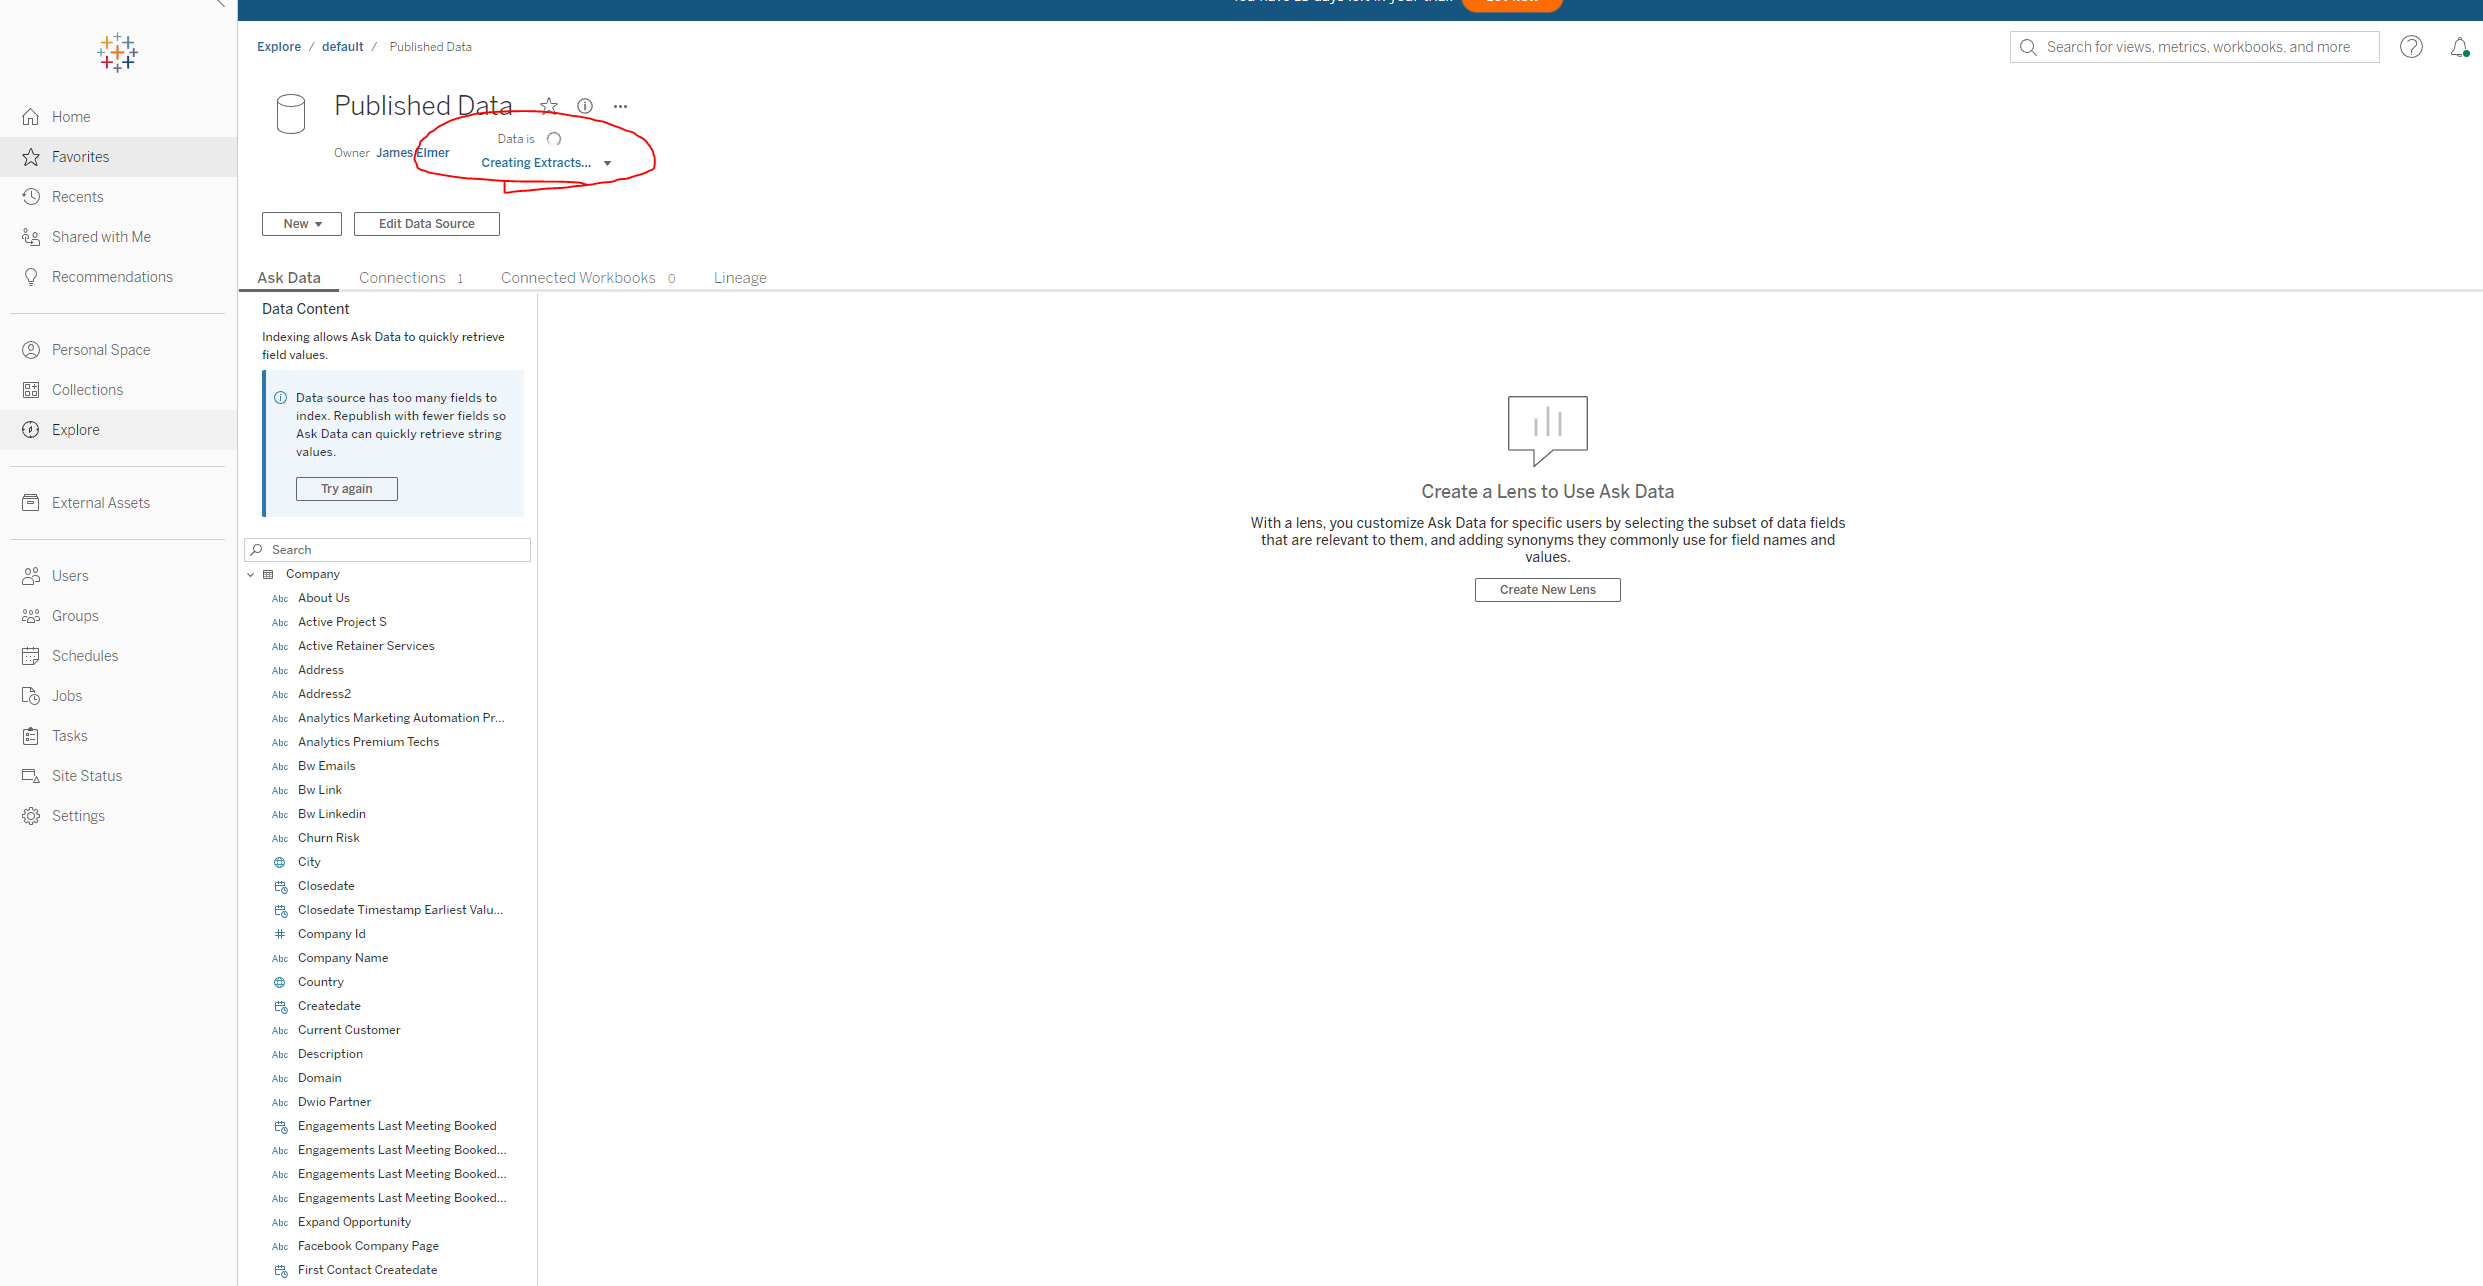Open the Shared with Me section
The height and width of the screenshot is (1286, 2483).
(x=100, y=236)
